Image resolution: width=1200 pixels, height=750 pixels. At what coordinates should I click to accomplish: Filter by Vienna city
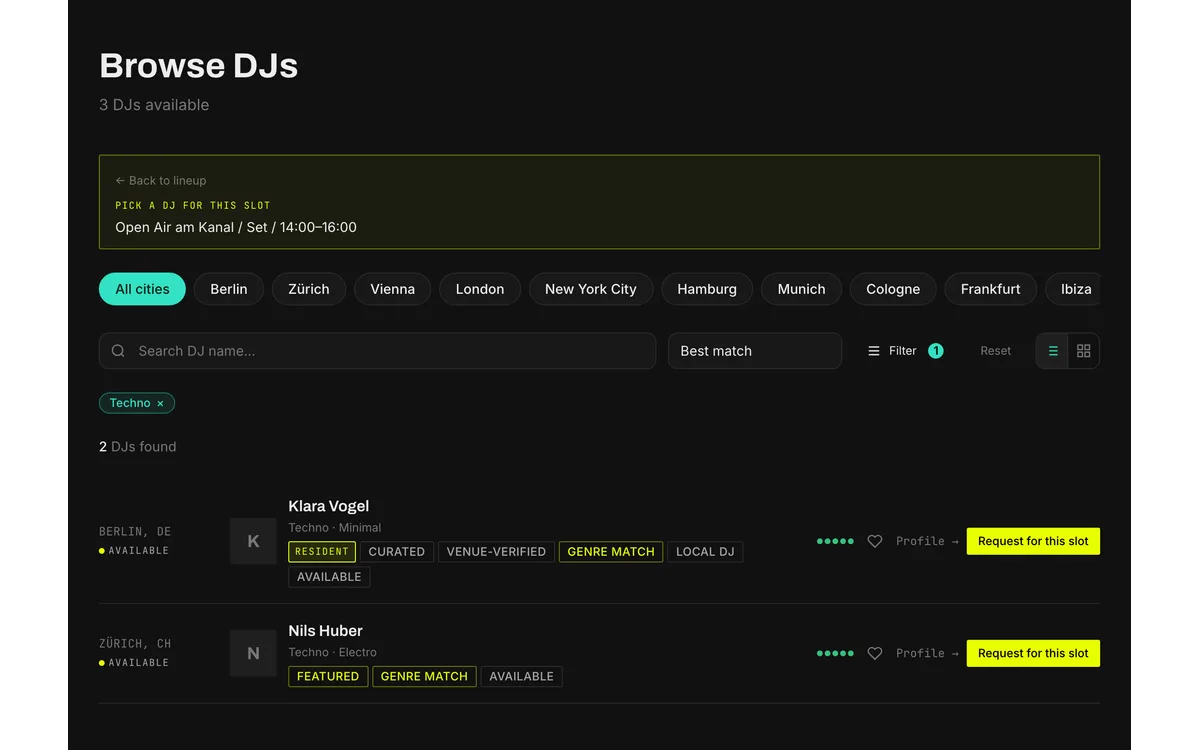[x=392, y=289]
